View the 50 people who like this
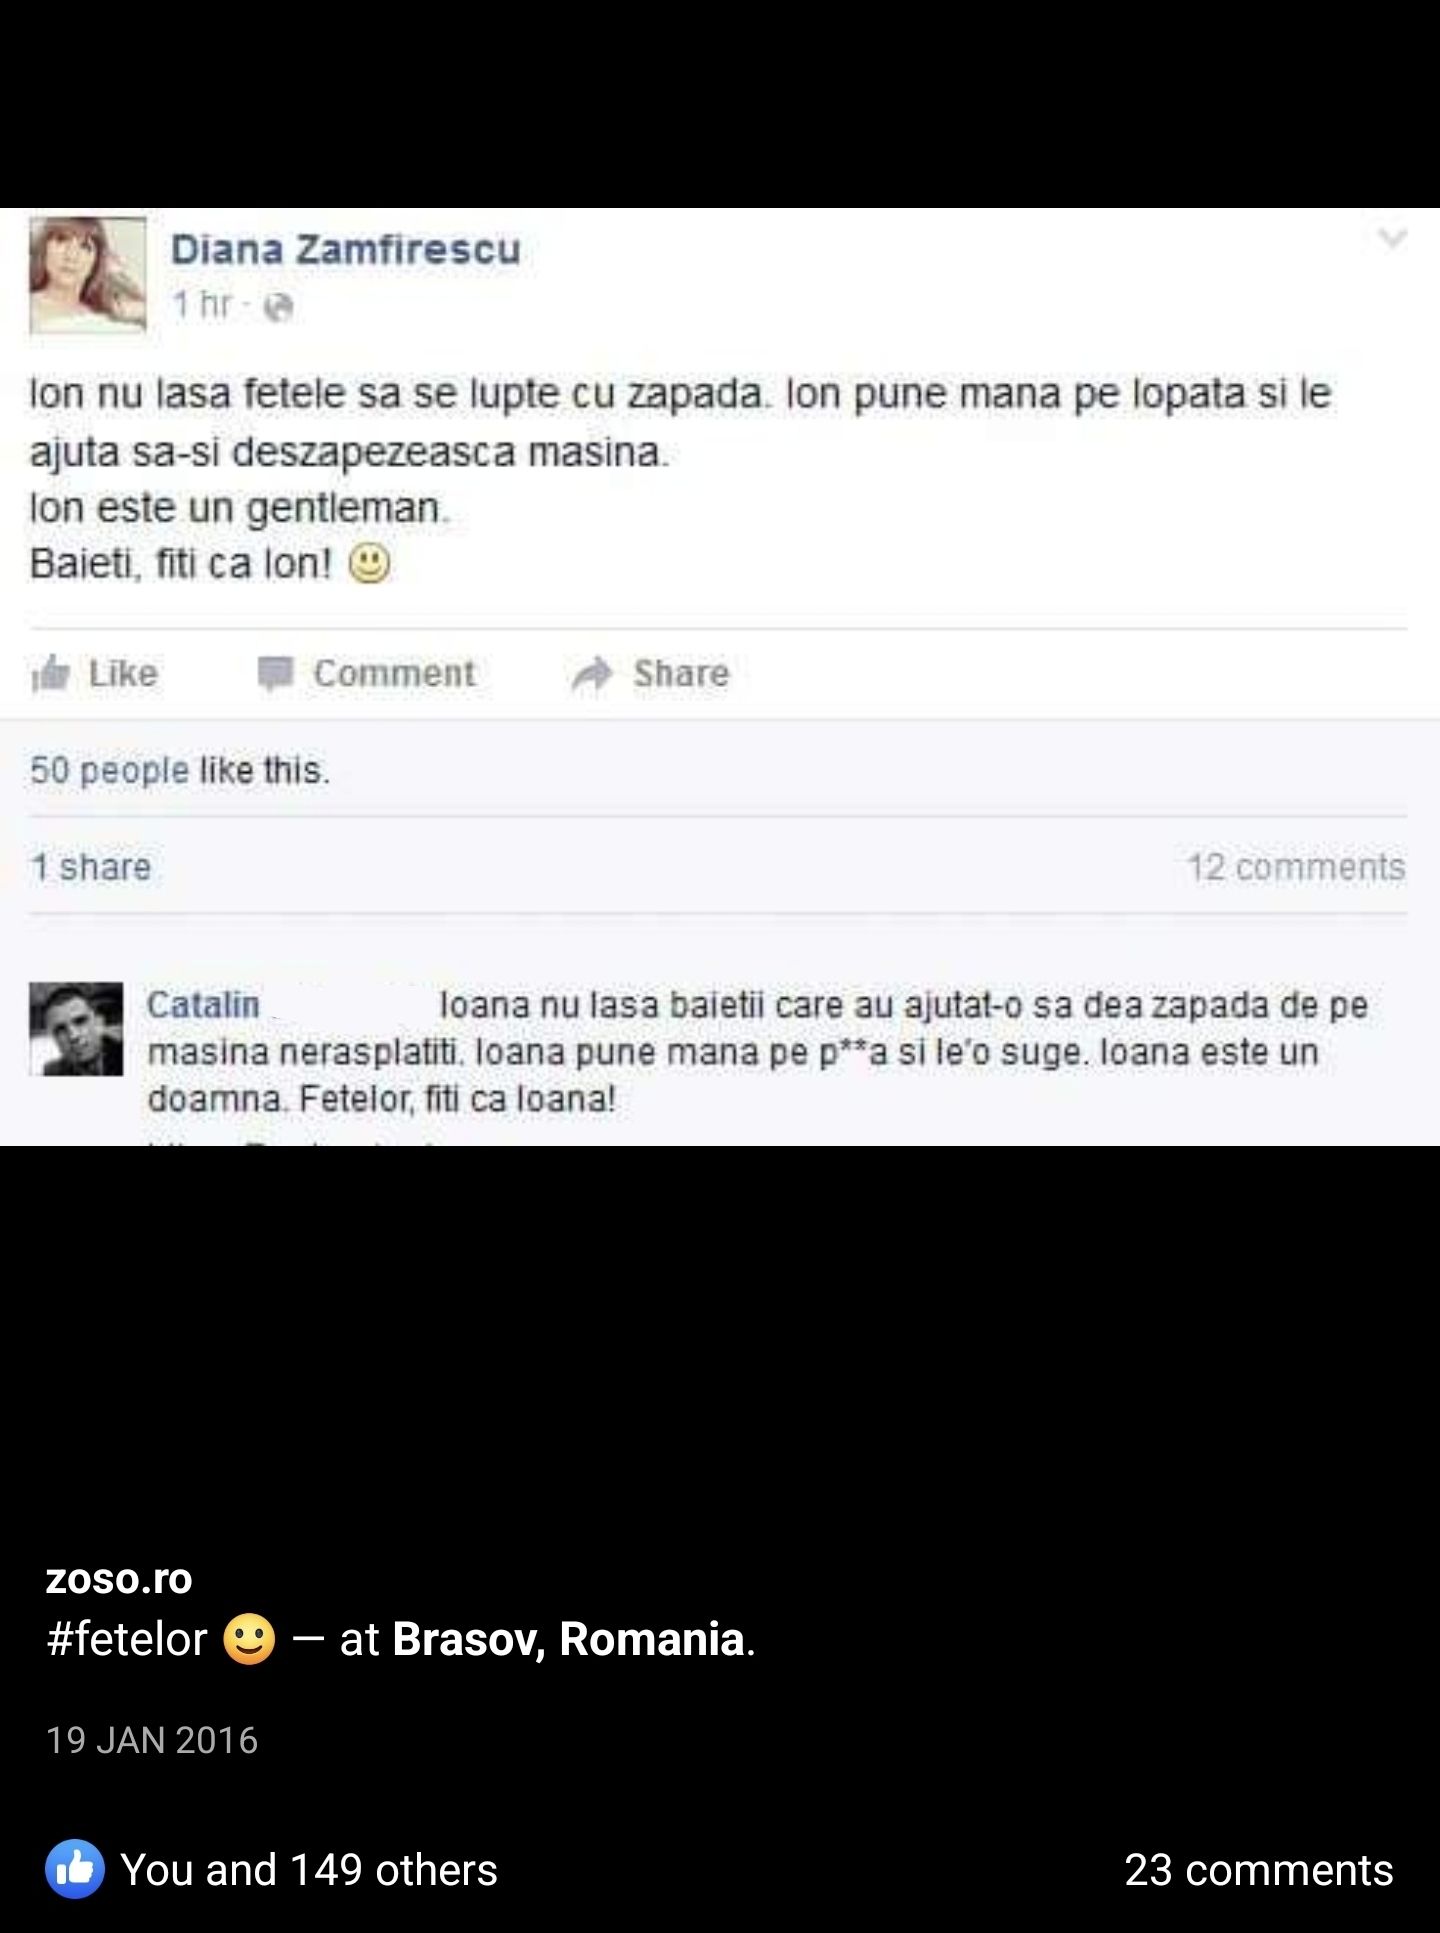Screen dimensions: 1440x1933 point(179,770)
